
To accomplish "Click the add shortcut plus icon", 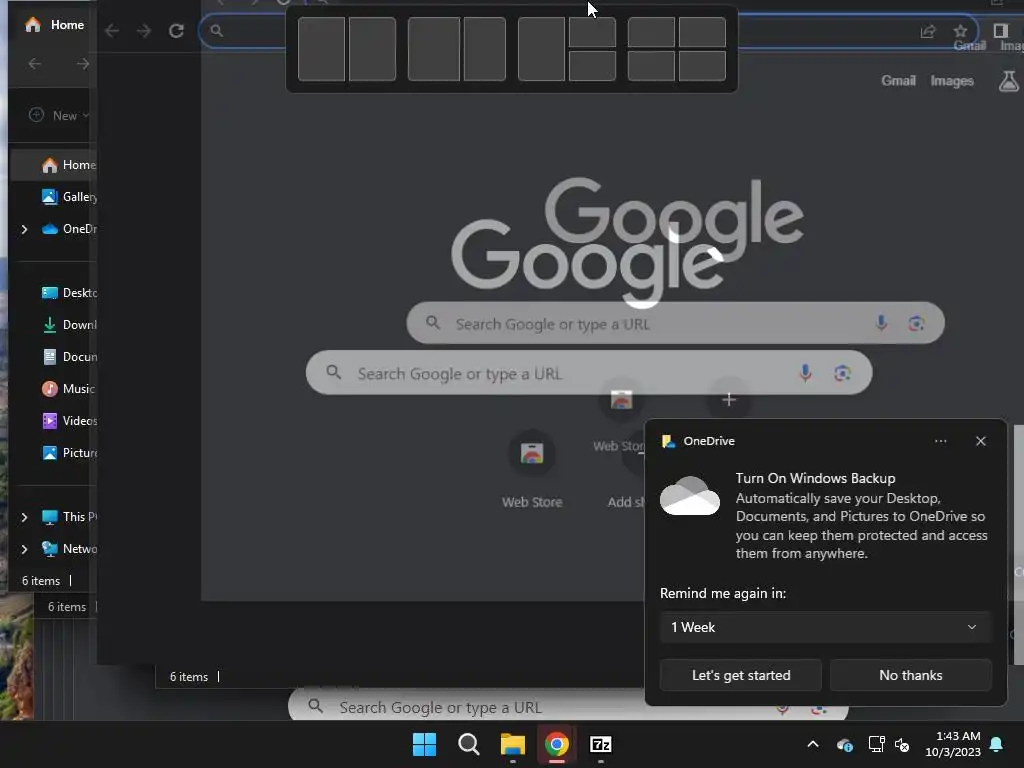I will pyautogui.click(x=729, y=399).
